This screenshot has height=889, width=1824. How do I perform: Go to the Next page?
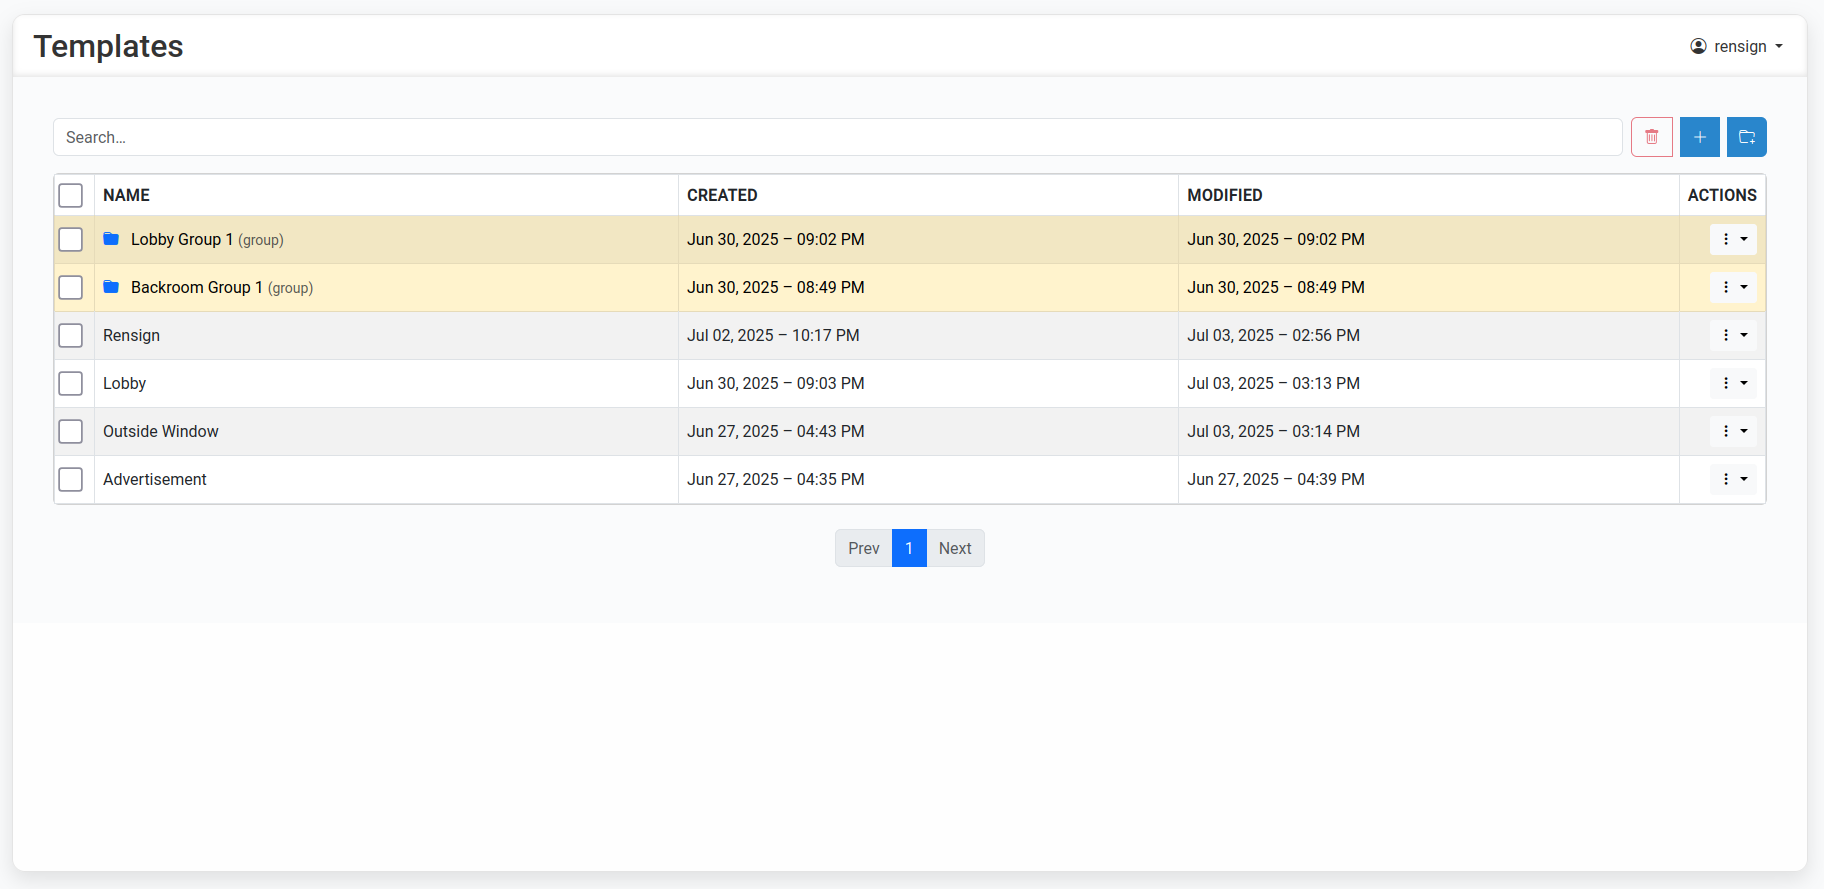[x=954, y=548]
